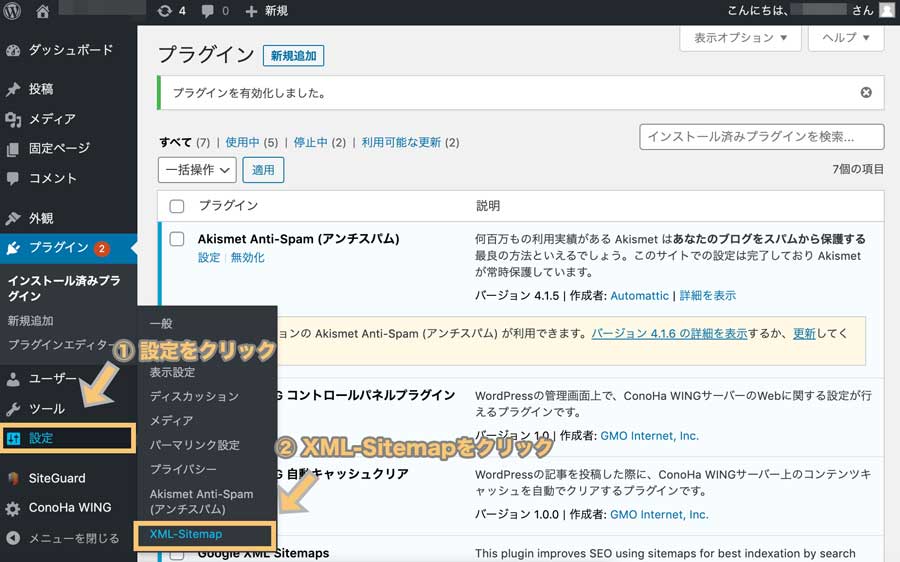
Task: Click the 説明 column header
Action: 488,206
